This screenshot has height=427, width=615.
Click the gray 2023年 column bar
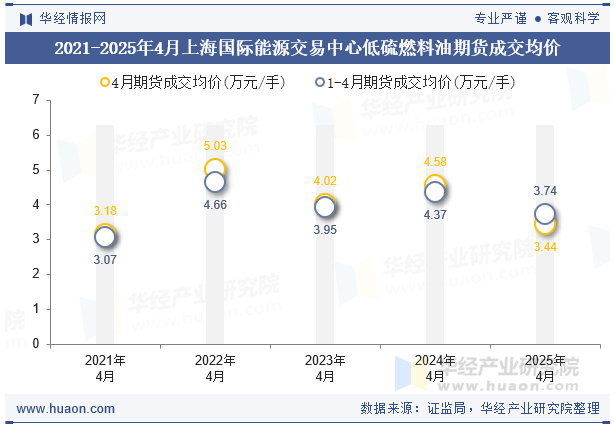pyautogui.click(x=325, y=234)
